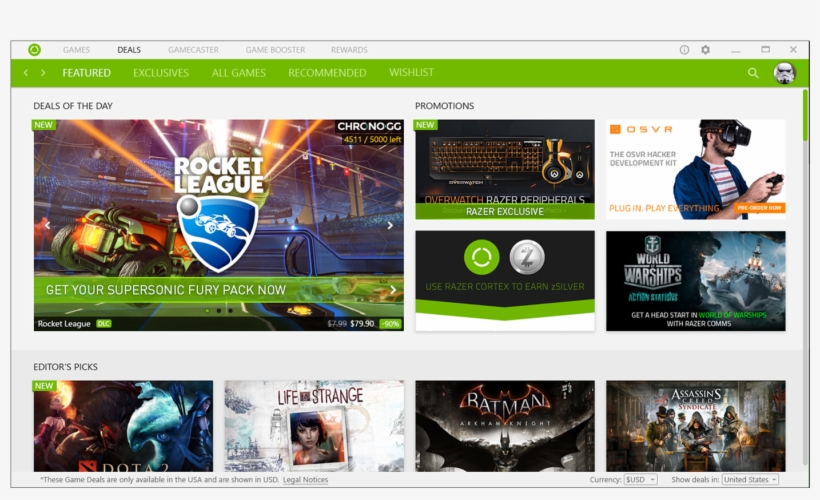This screenshot has width=820, height=500.
Task: Click the 'DEALS OF THE DAY' heading
Action: (x=73, y=106)
